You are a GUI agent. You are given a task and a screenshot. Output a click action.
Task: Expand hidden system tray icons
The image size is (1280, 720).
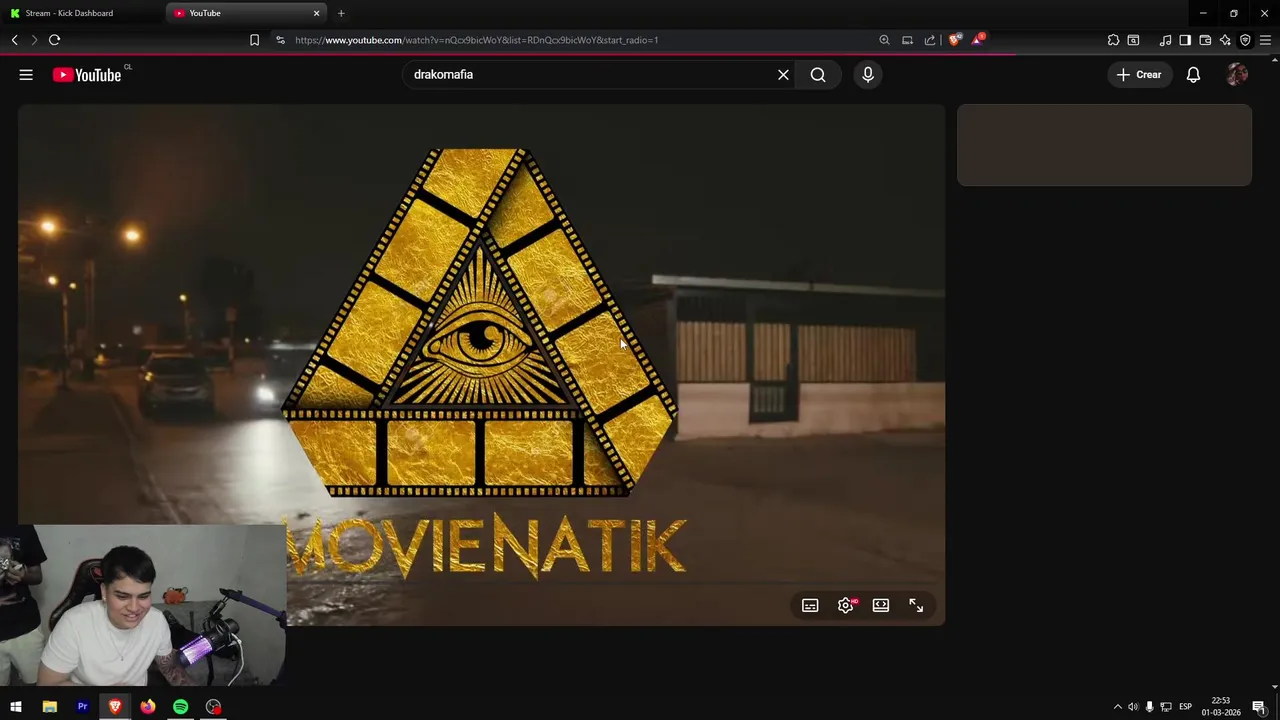click(1117, 707)
